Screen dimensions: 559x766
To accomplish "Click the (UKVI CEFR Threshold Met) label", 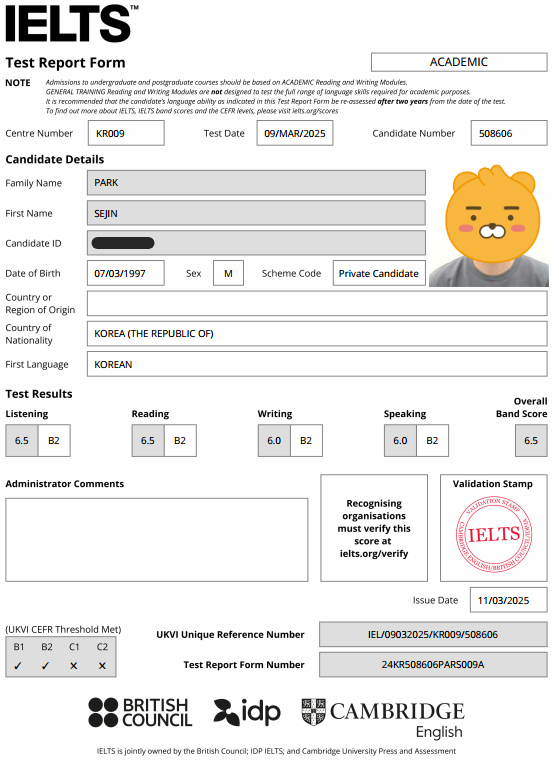I will (64, 629).
